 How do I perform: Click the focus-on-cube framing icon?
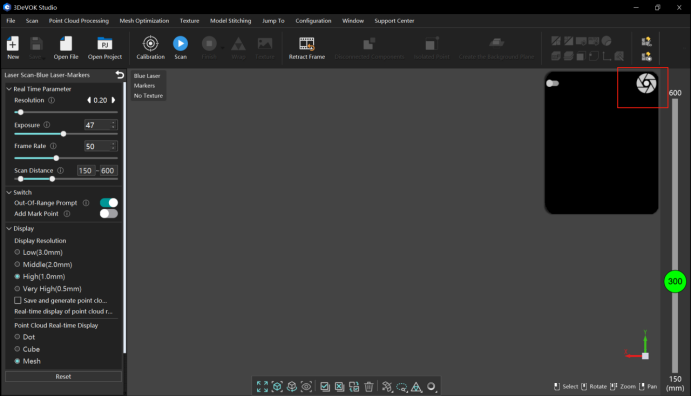(x=277, y=387)
